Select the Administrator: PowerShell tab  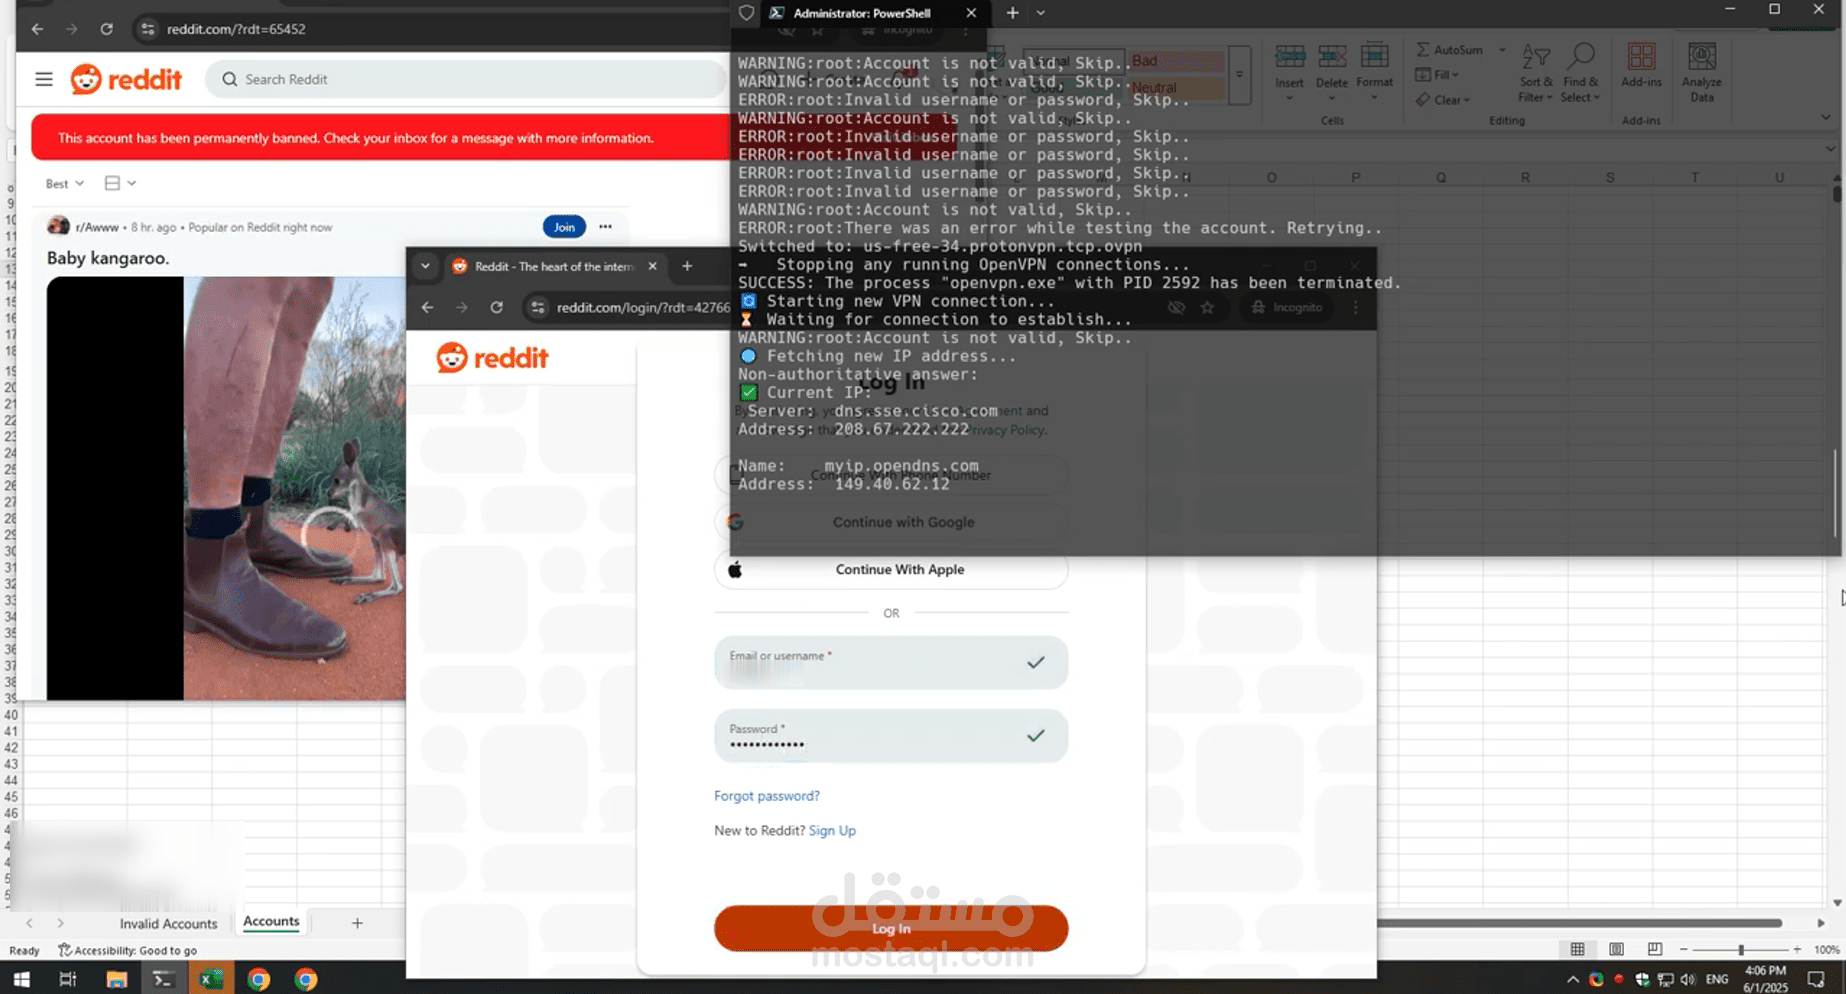pos(861,13)
